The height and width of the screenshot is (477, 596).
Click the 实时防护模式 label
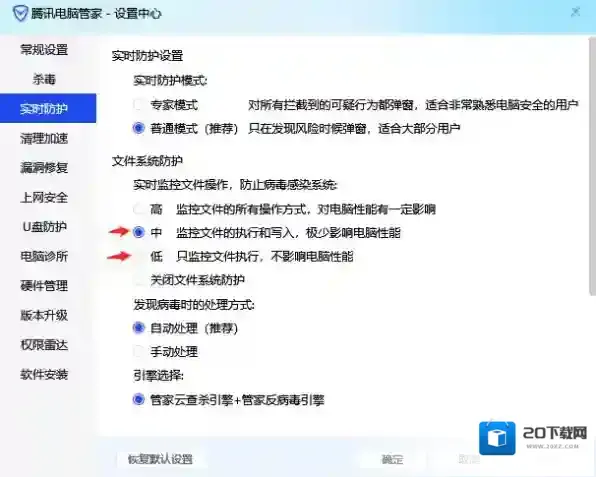170,81
